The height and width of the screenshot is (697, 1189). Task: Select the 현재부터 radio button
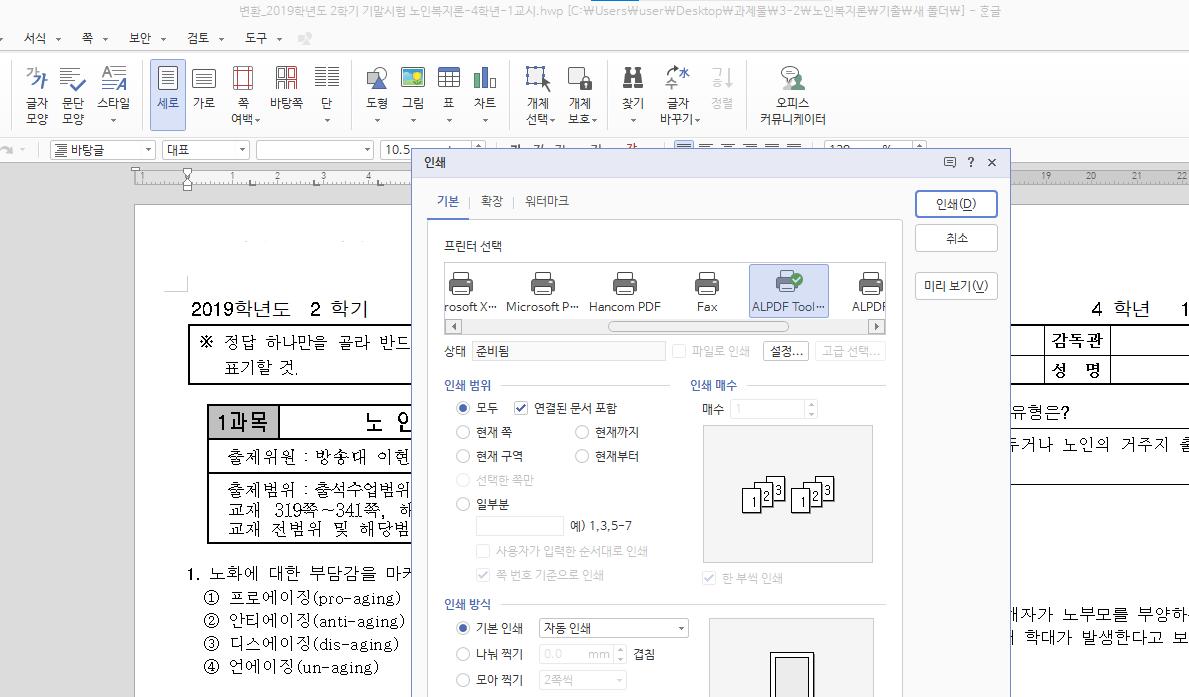(x=582, y=457)
